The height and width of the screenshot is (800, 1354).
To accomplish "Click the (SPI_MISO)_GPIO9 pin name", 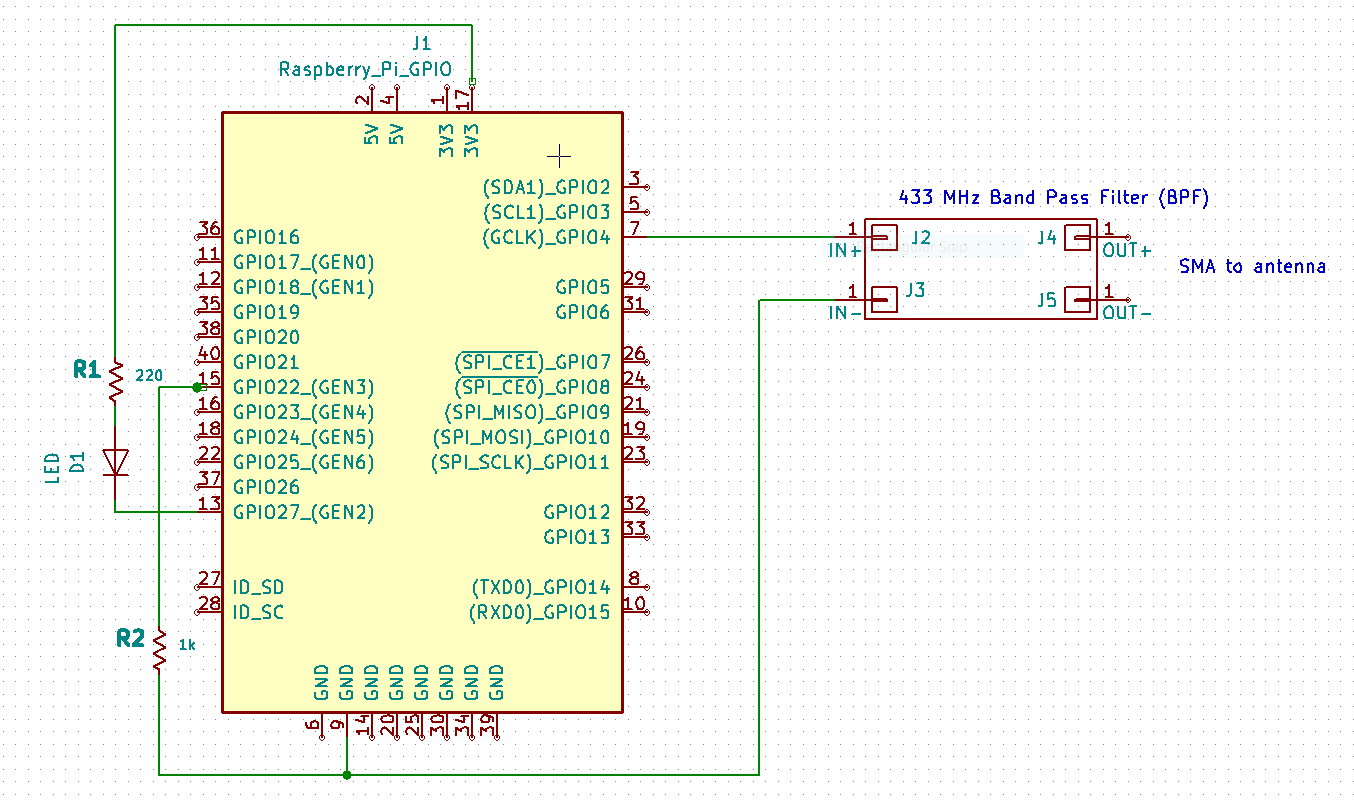I will click(x=527, y=413).
